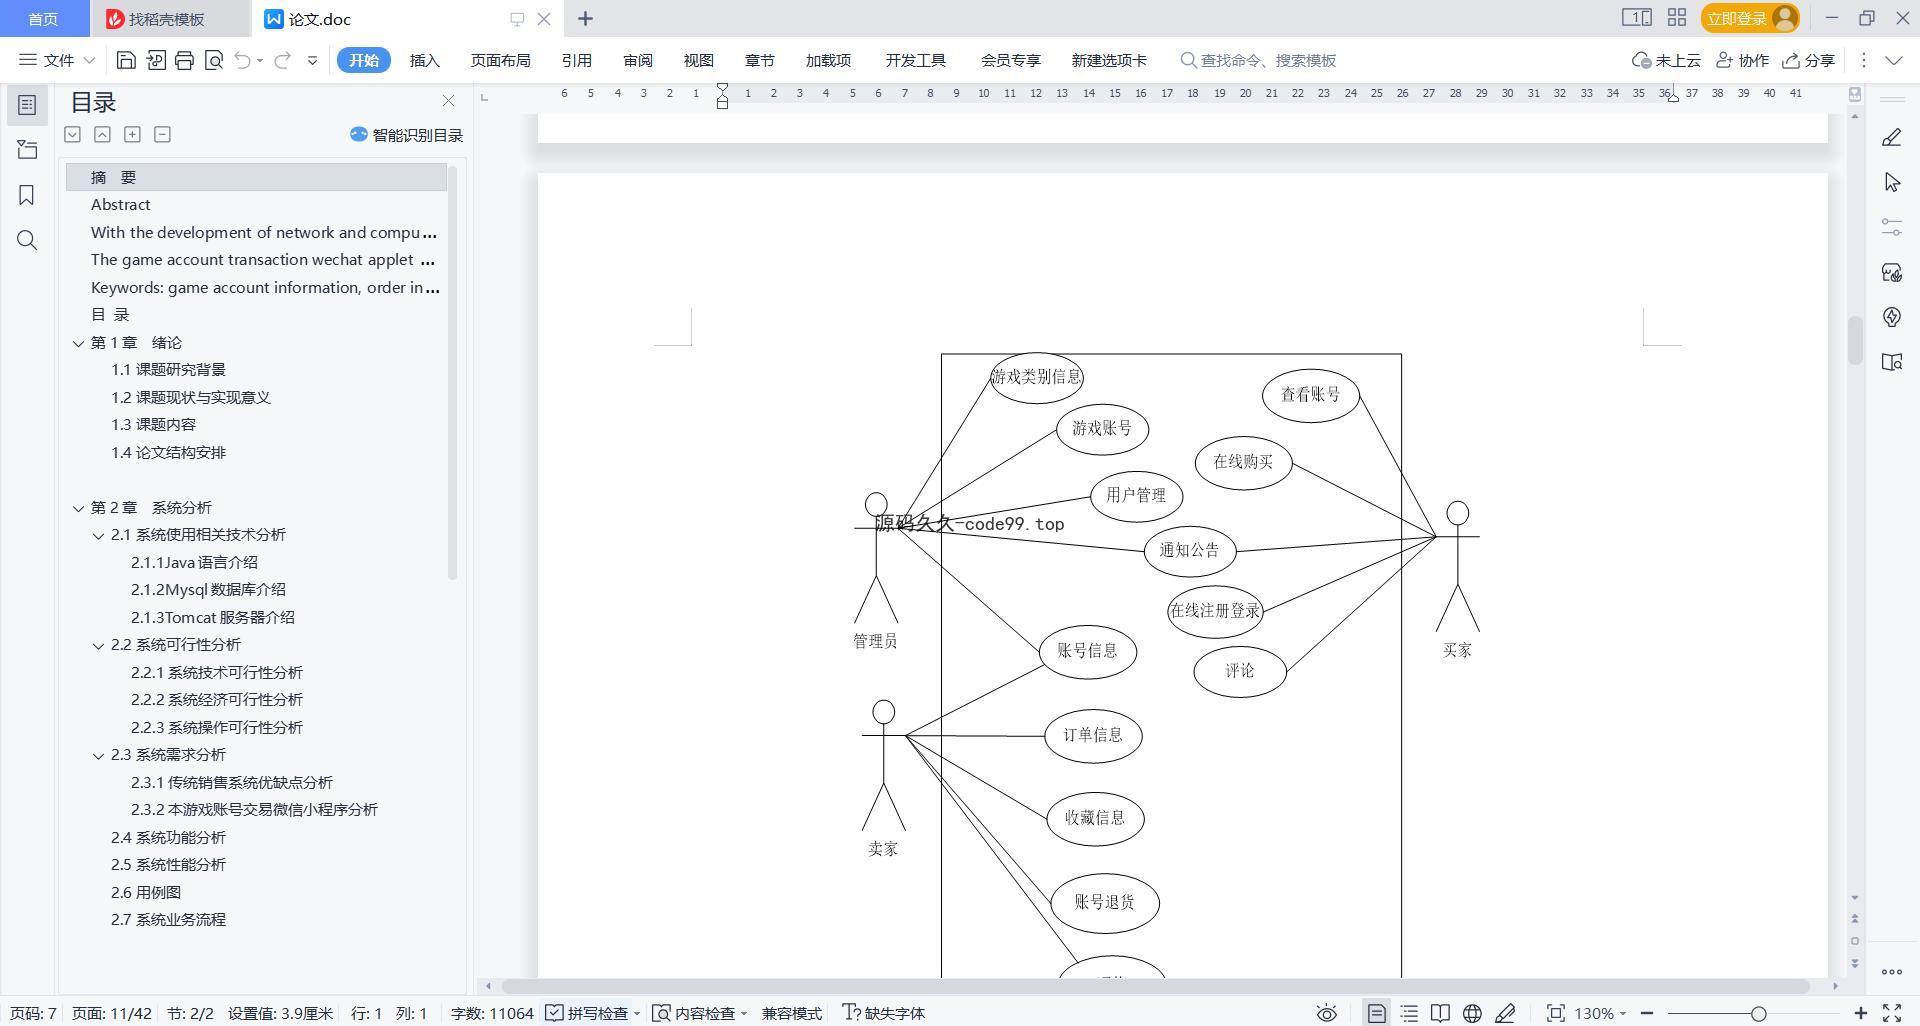
Task: Switch to page layout view icon
Action: (x=1377, y=1013)
